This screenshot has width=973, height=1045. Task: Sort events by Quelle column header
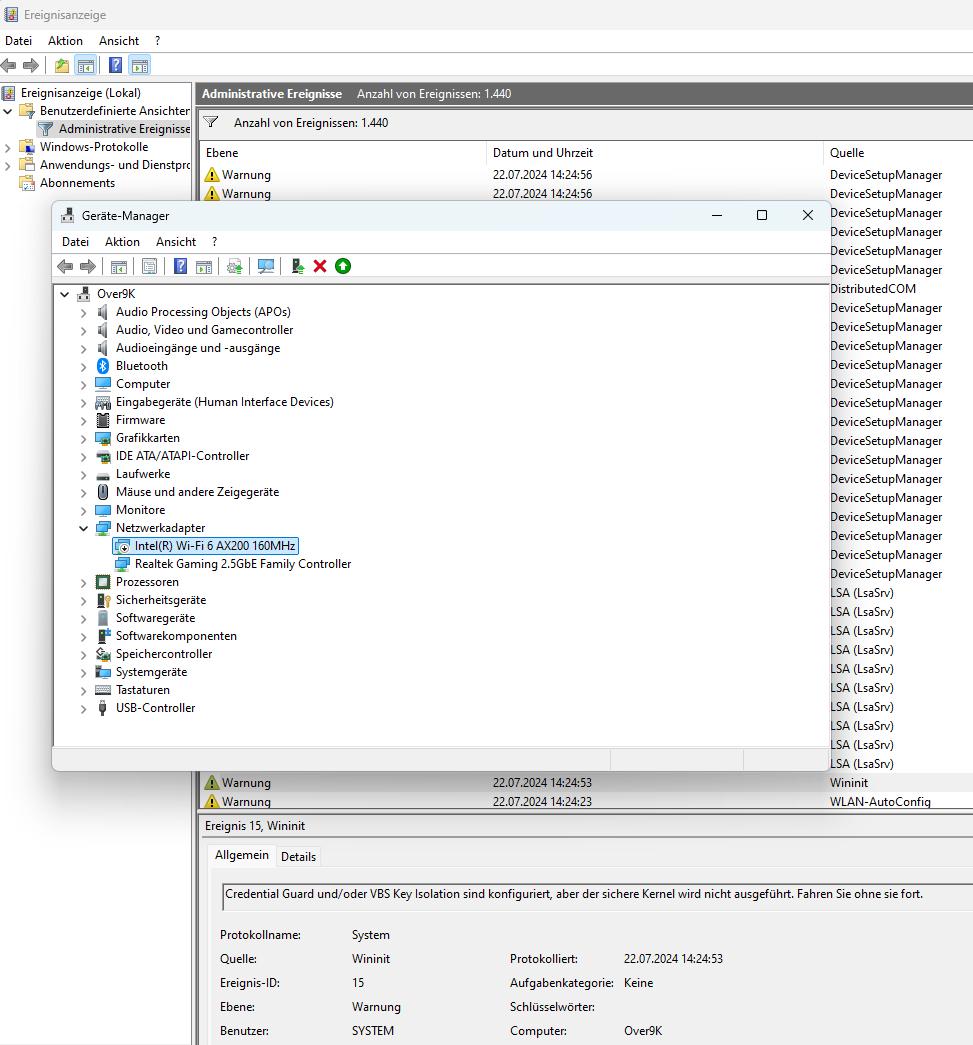coord(898,153)
